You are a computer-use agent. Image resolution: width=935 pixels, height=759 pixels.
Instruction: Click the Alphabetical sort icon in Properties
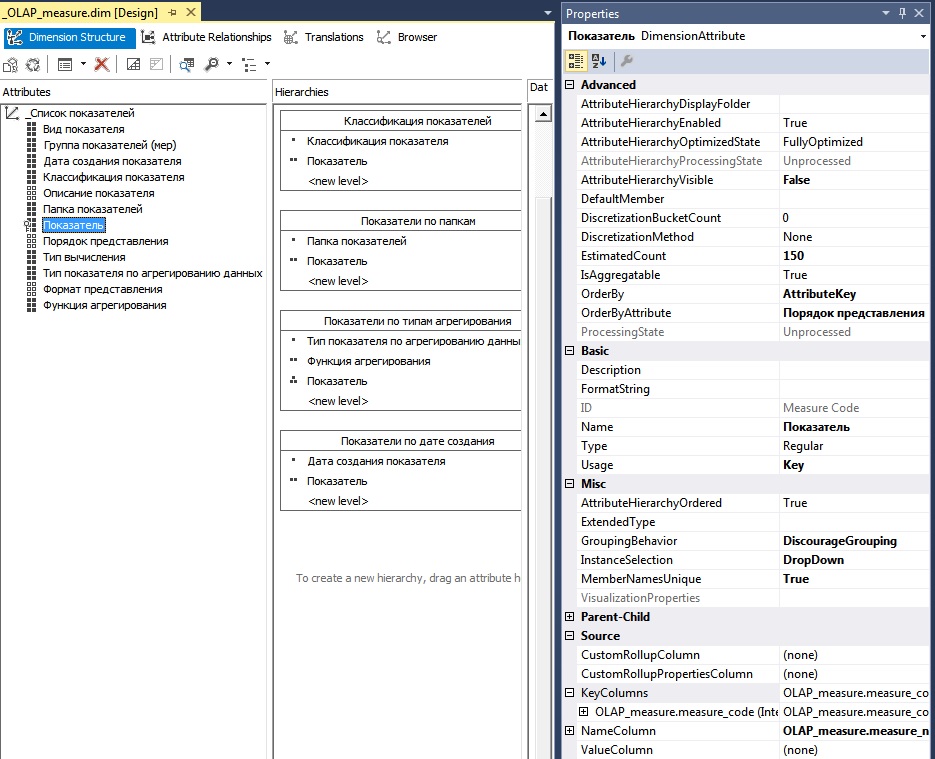click(x=599, y=61)
